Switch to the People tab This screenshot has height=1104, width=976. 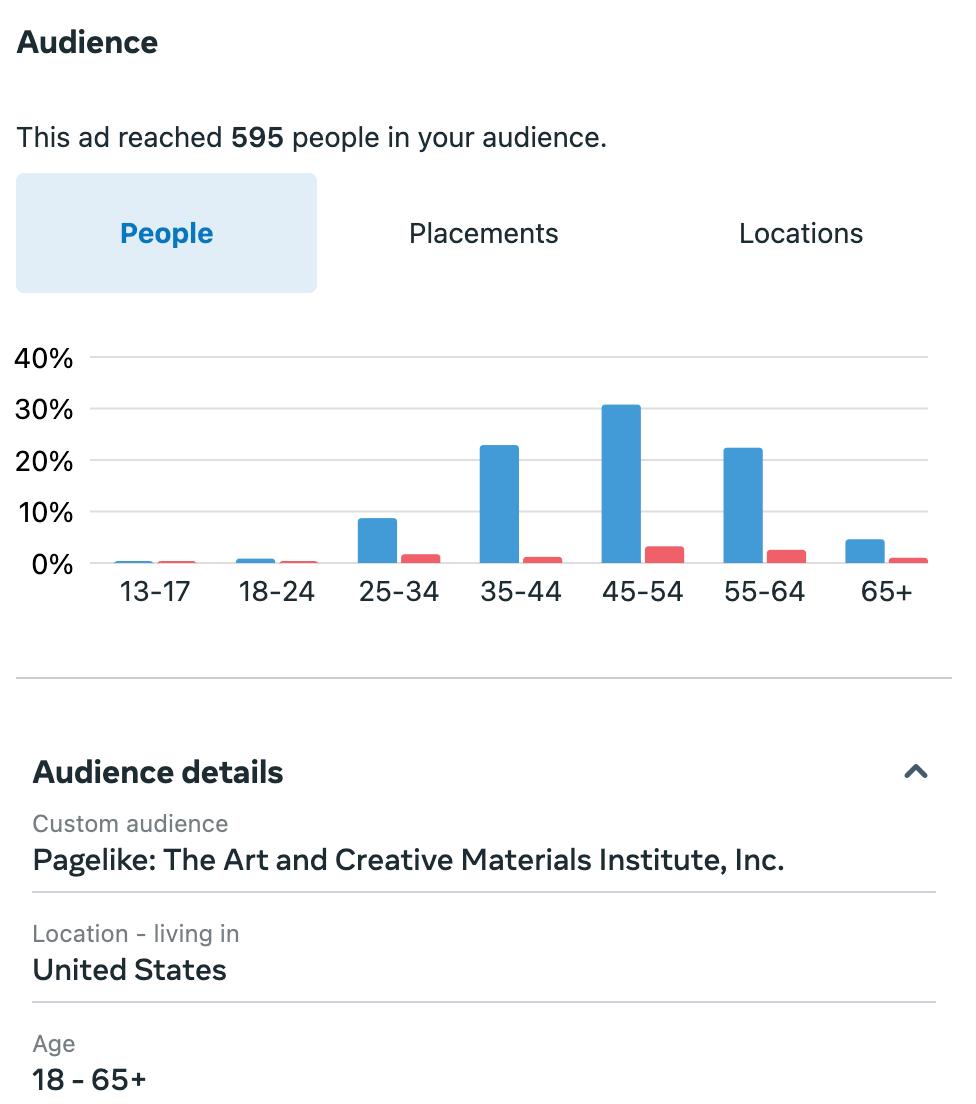click(x=166, y=233)
